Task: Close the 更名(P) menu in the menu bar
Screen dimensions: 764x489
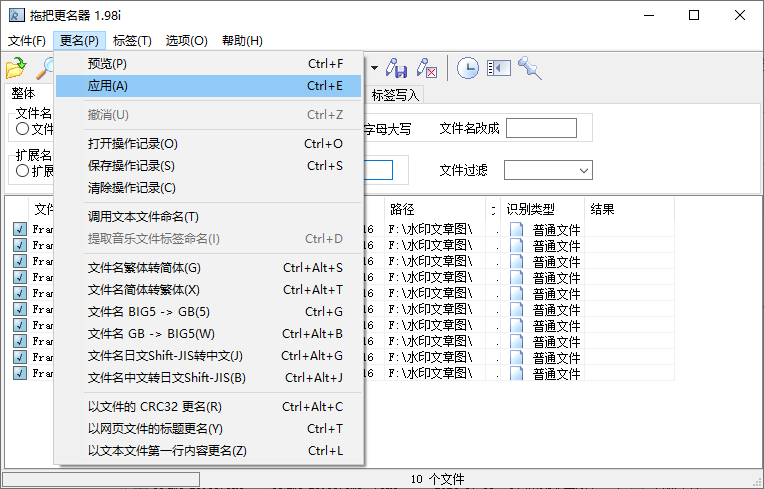Action: click(79, 40)
